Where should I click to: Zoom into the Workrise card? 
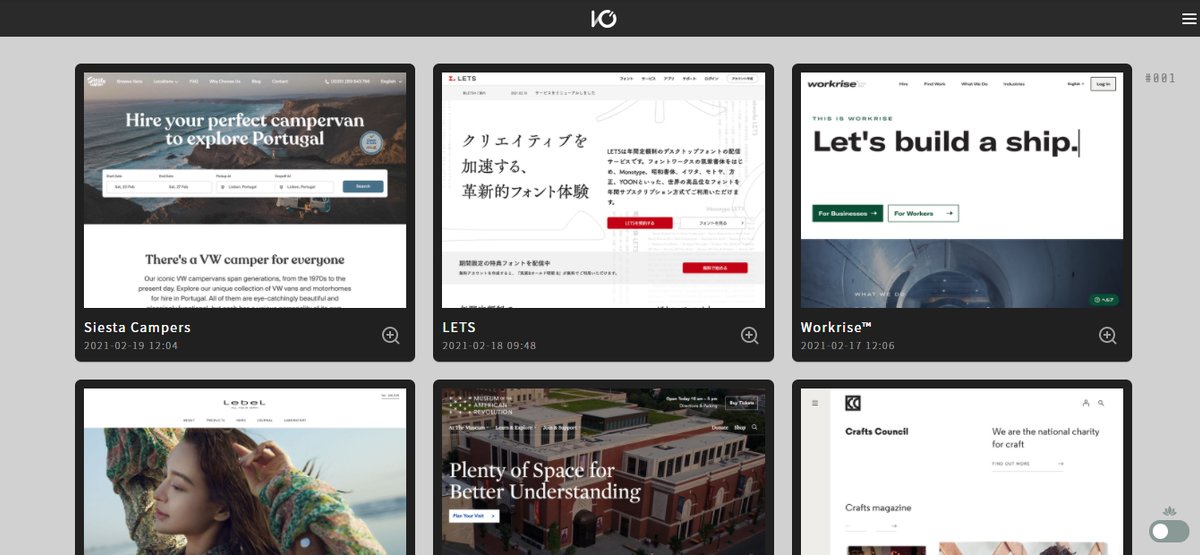click(x=1107, y=336)
